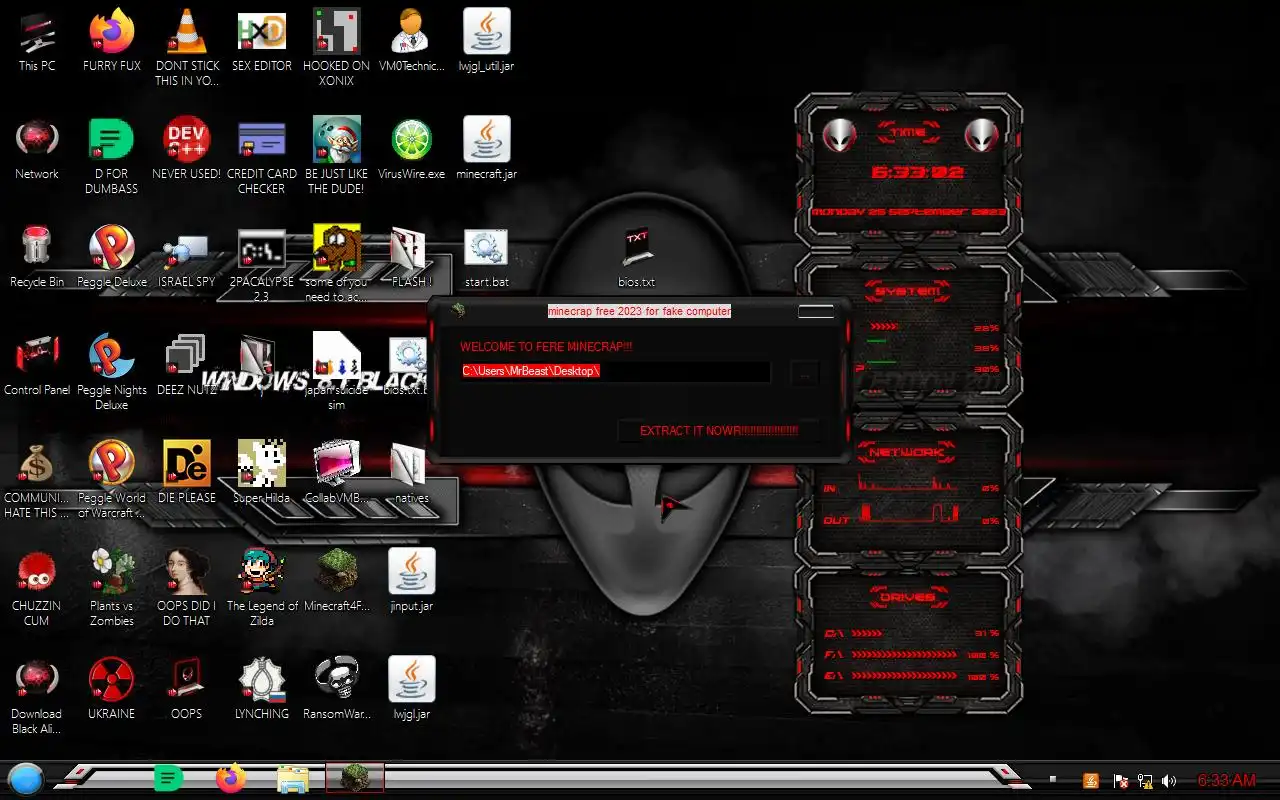Open the CREDIT CARD CHECKER shortcut
Screen dimensions: 1280x800
coord(262,155)
